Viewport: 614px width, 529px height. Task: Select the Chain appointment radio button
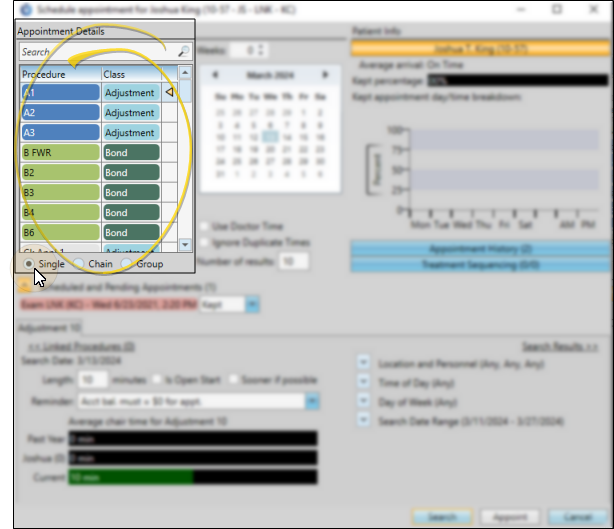tap(78, 264)
